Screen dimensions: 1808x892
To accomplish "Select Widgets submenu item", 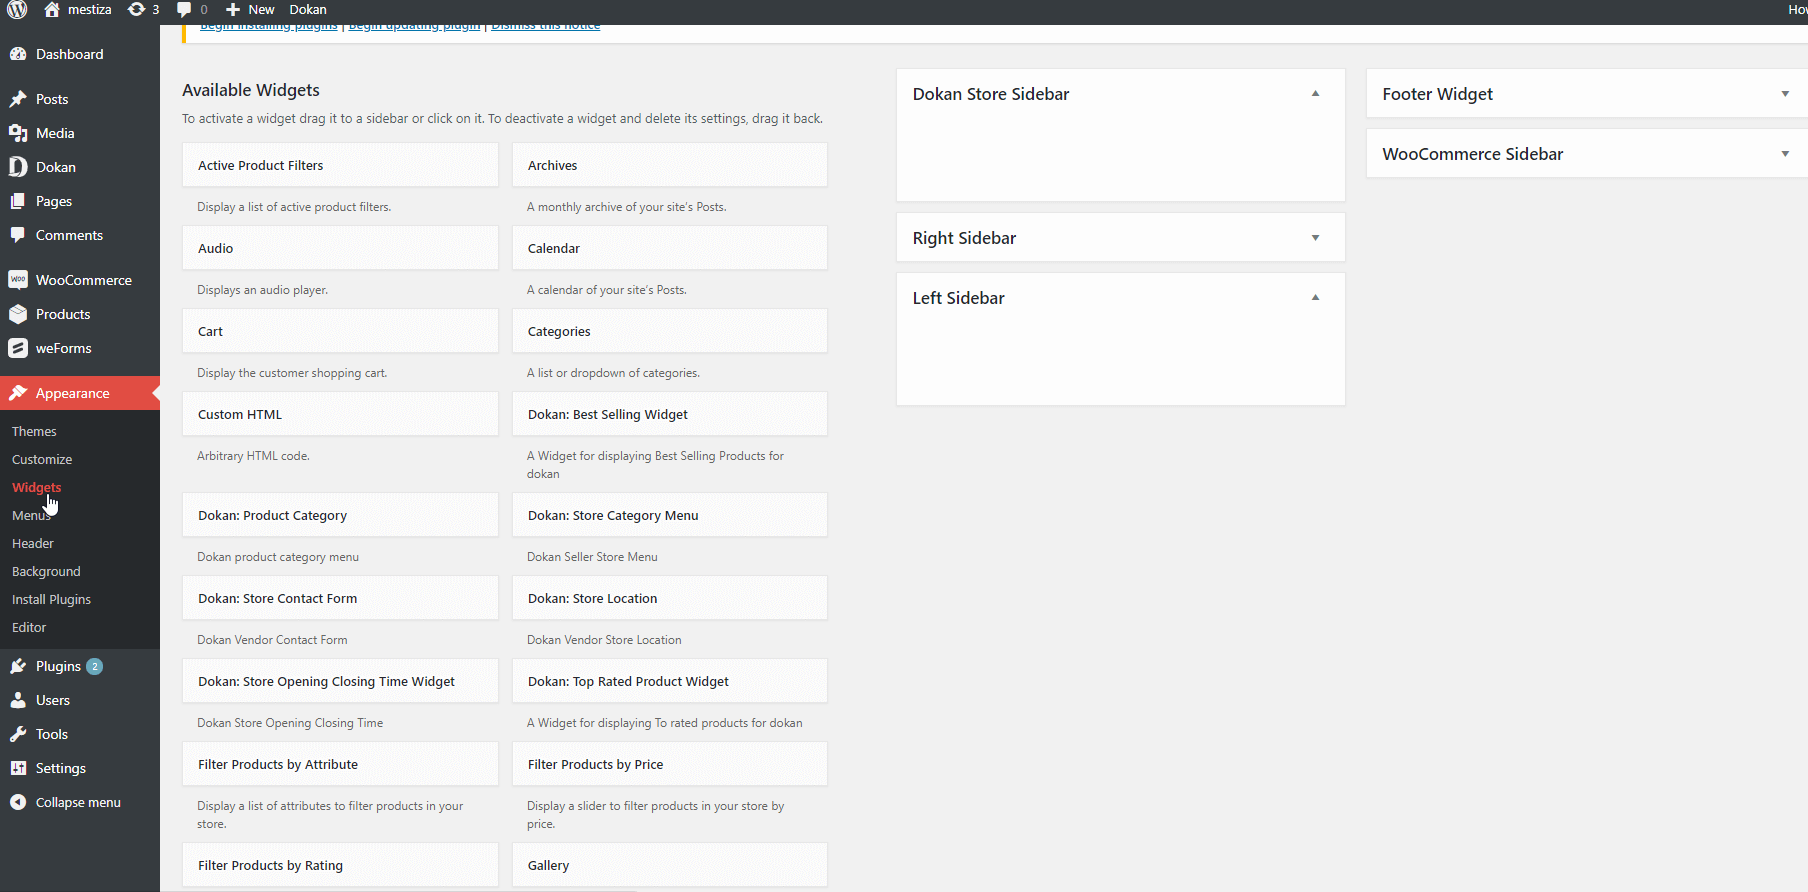I will (37, 487).
